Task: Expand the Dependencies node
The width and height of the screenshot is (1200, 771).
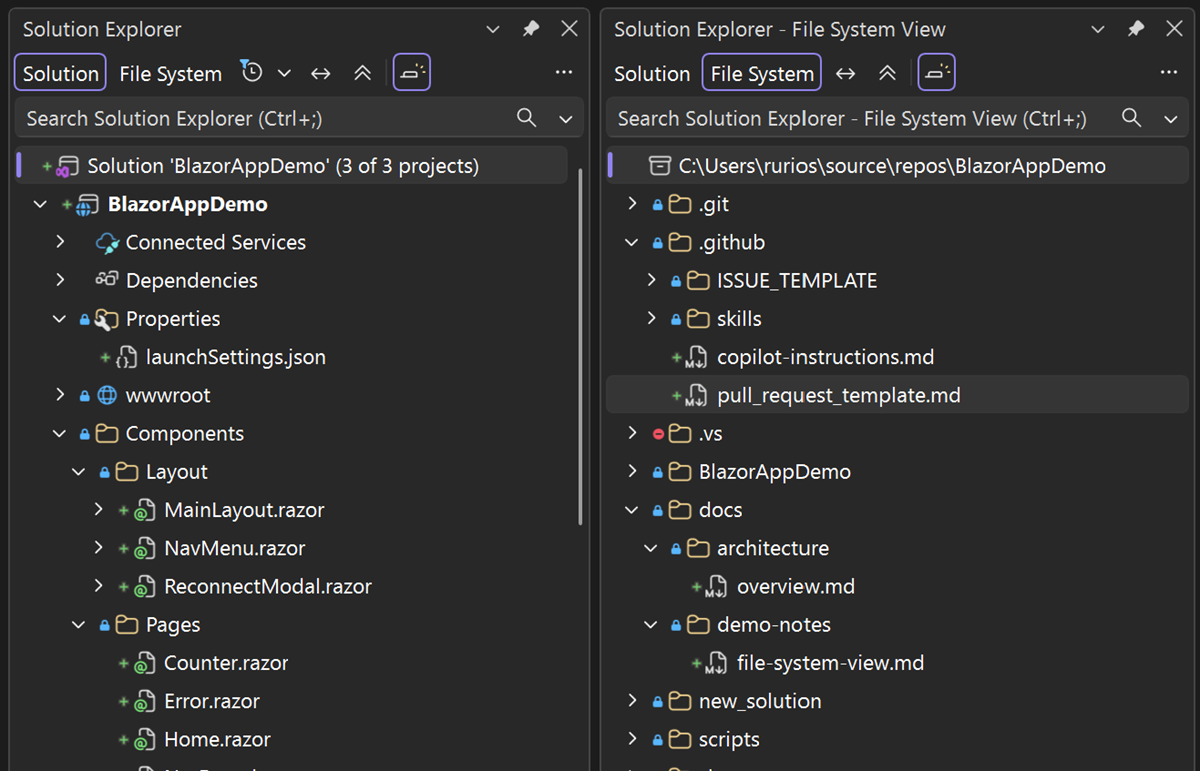Action: [x=60, y=280]
